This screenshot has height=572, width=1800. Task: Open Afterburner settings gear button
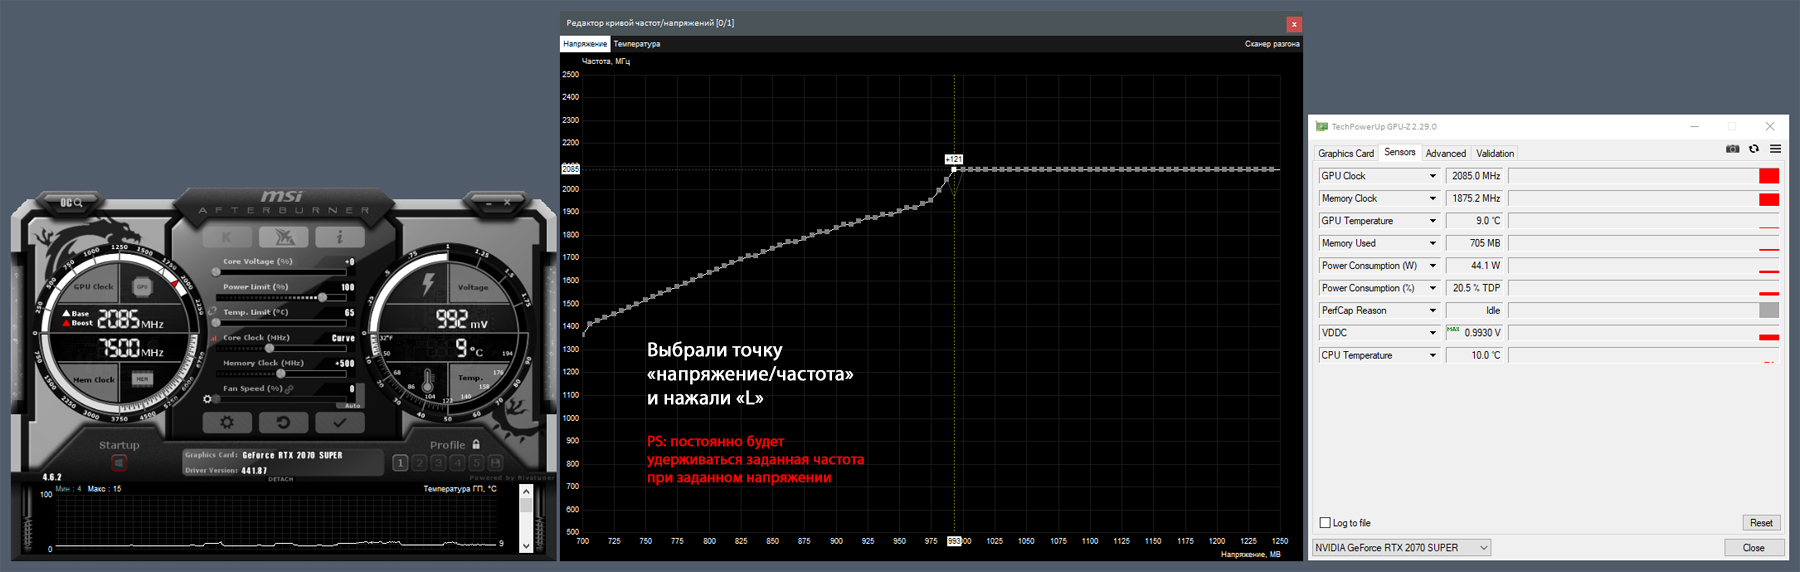(227, 422)
